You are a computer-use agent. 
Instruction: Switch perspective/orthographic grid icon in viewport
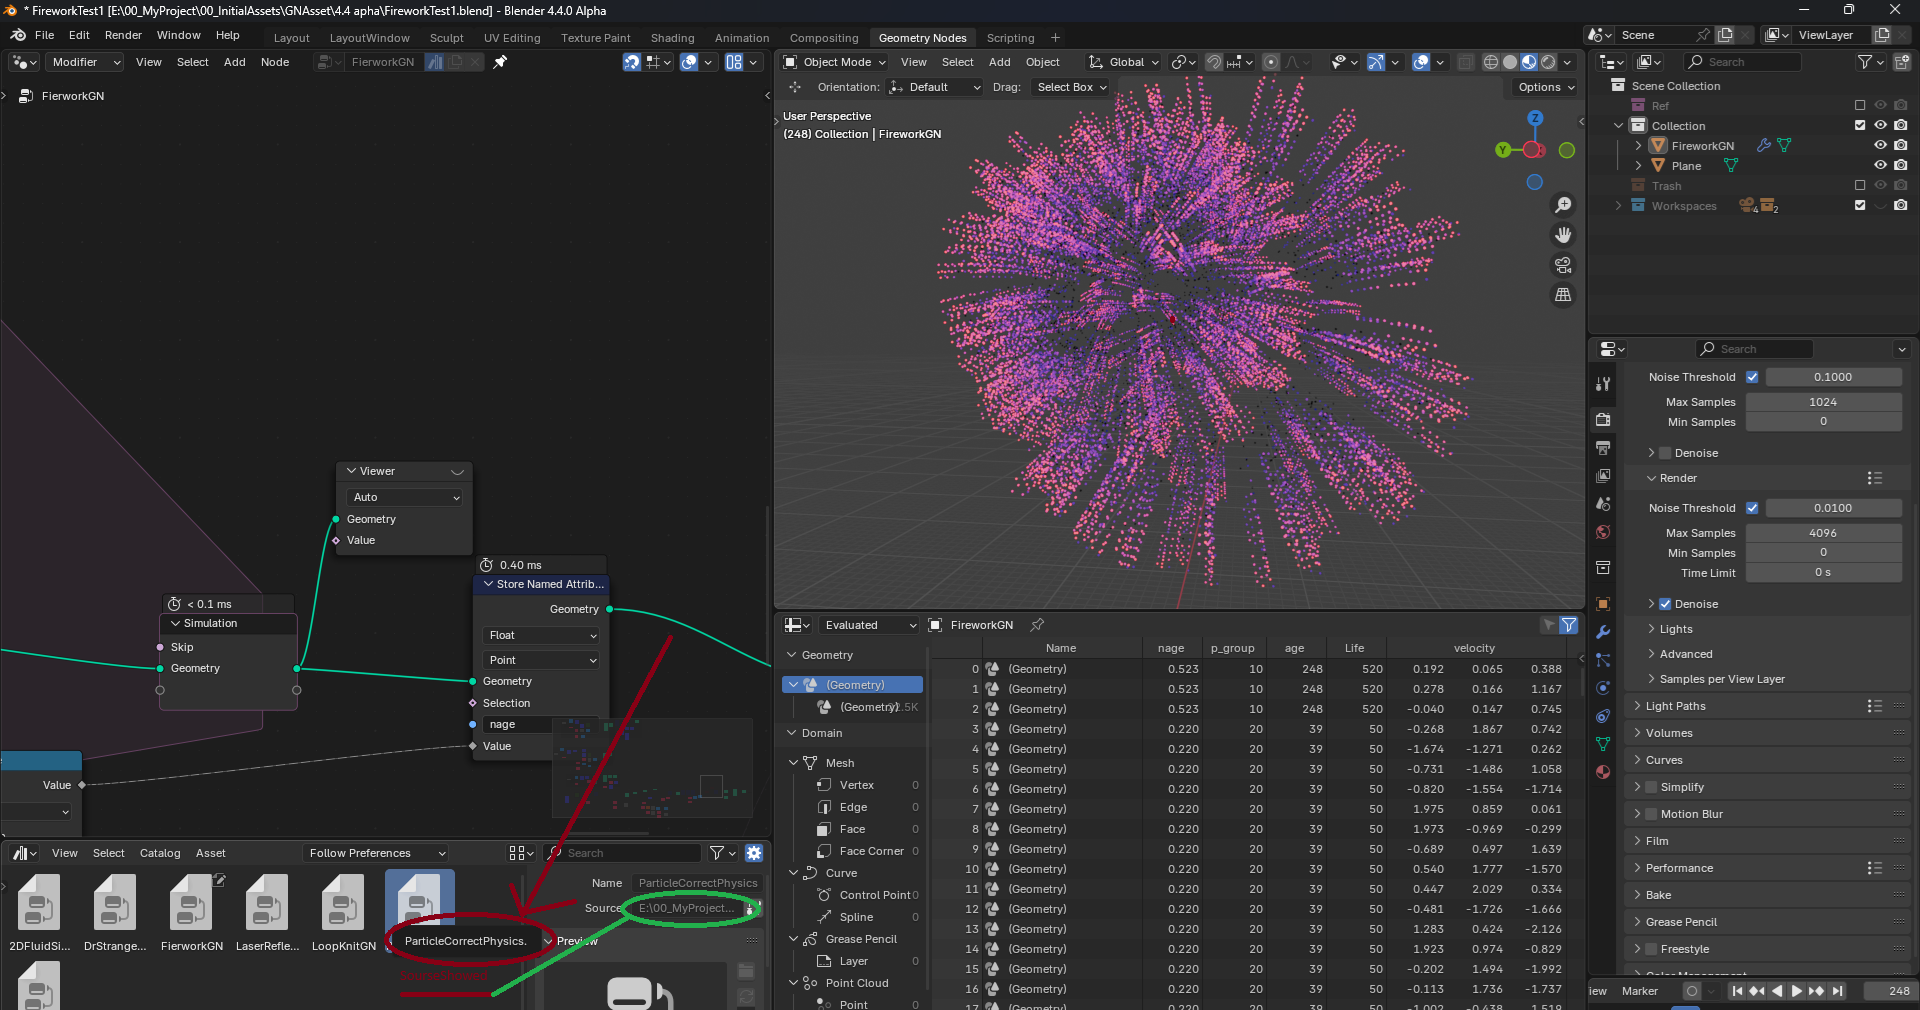coord(1562,295)
